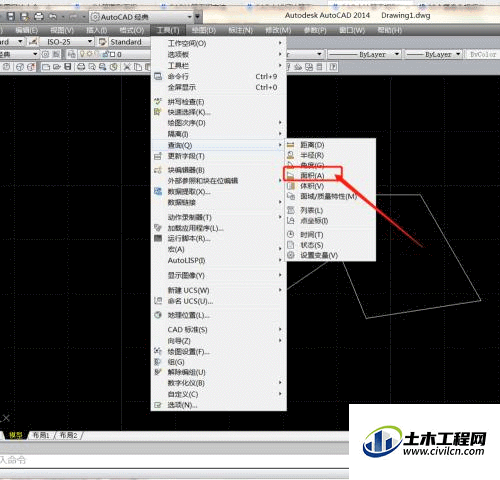500x480 pixels.
Task: Open the ByColor plot style dropdown
Action: [x=483, y=54]
